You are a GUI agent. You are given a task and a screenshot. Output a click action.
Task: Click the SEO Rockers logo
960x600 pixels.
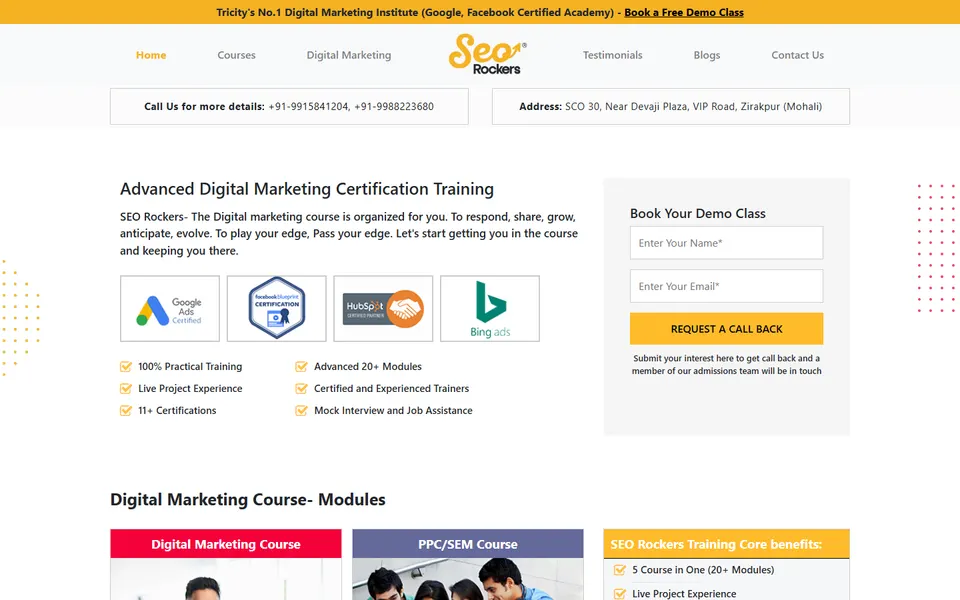tap(487, 54)
